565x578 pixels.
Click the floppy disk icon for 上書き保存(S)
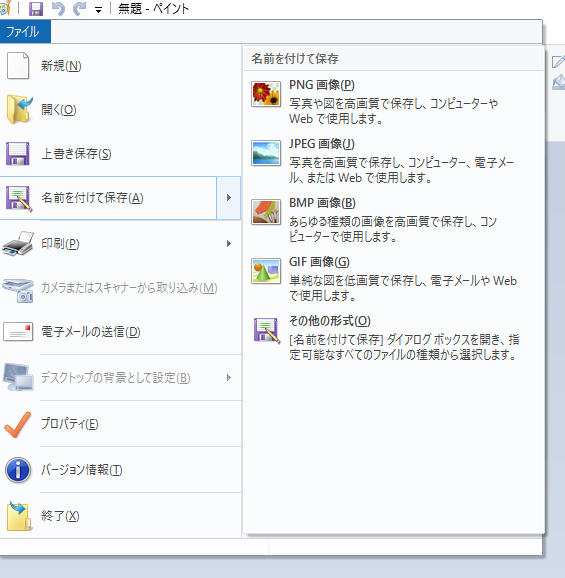pos(18,153)
